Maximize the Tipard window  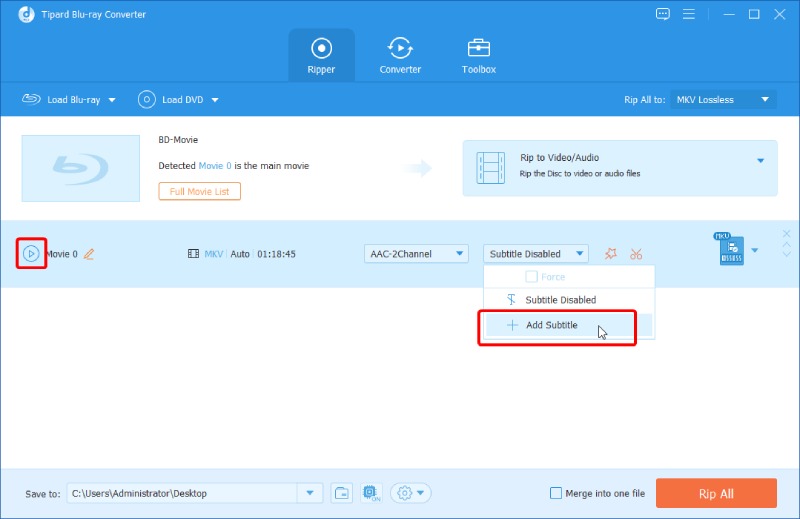click(x=754, y=14)
